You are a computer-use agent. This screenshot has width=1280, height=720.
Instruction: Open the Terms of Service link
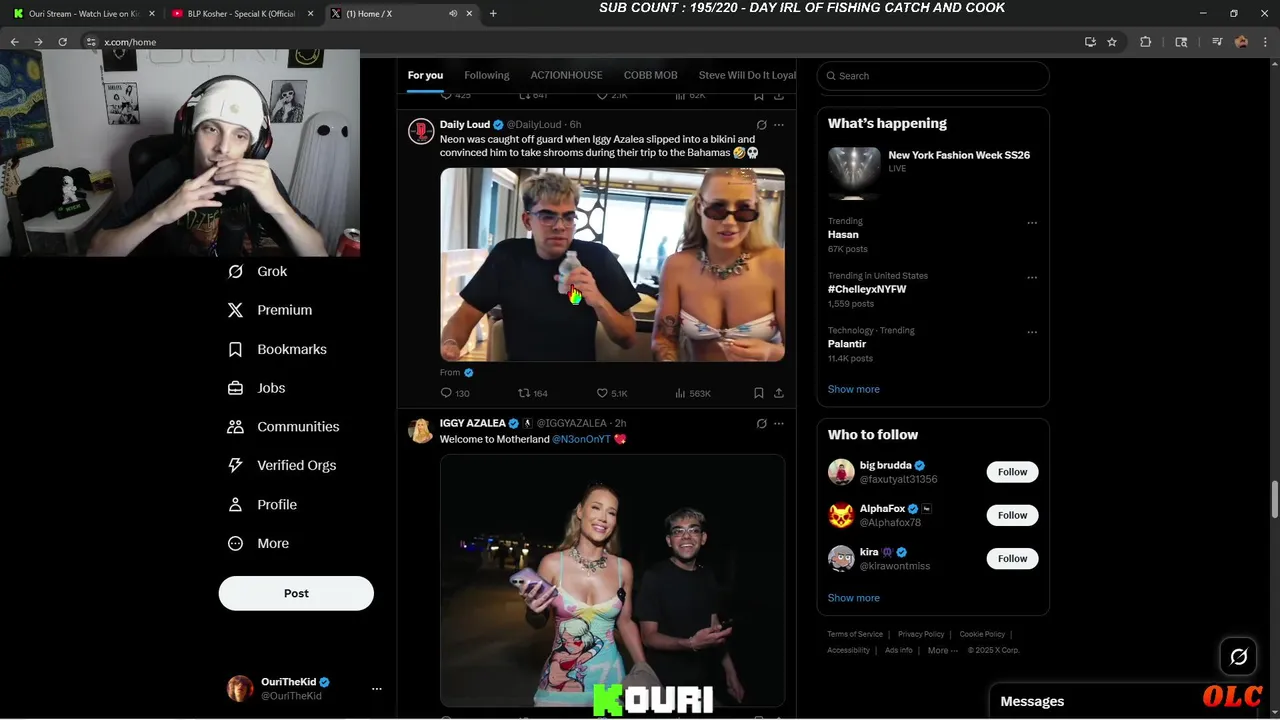855,634
